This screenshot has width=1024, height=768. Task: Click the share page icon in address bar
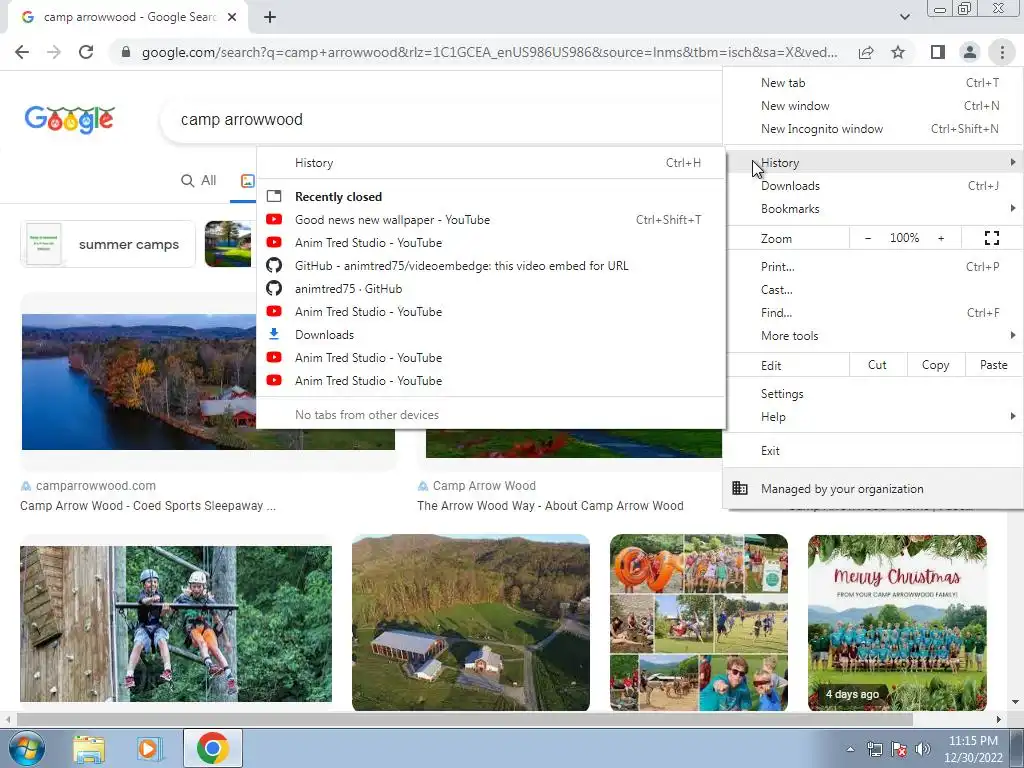(866, 52)
